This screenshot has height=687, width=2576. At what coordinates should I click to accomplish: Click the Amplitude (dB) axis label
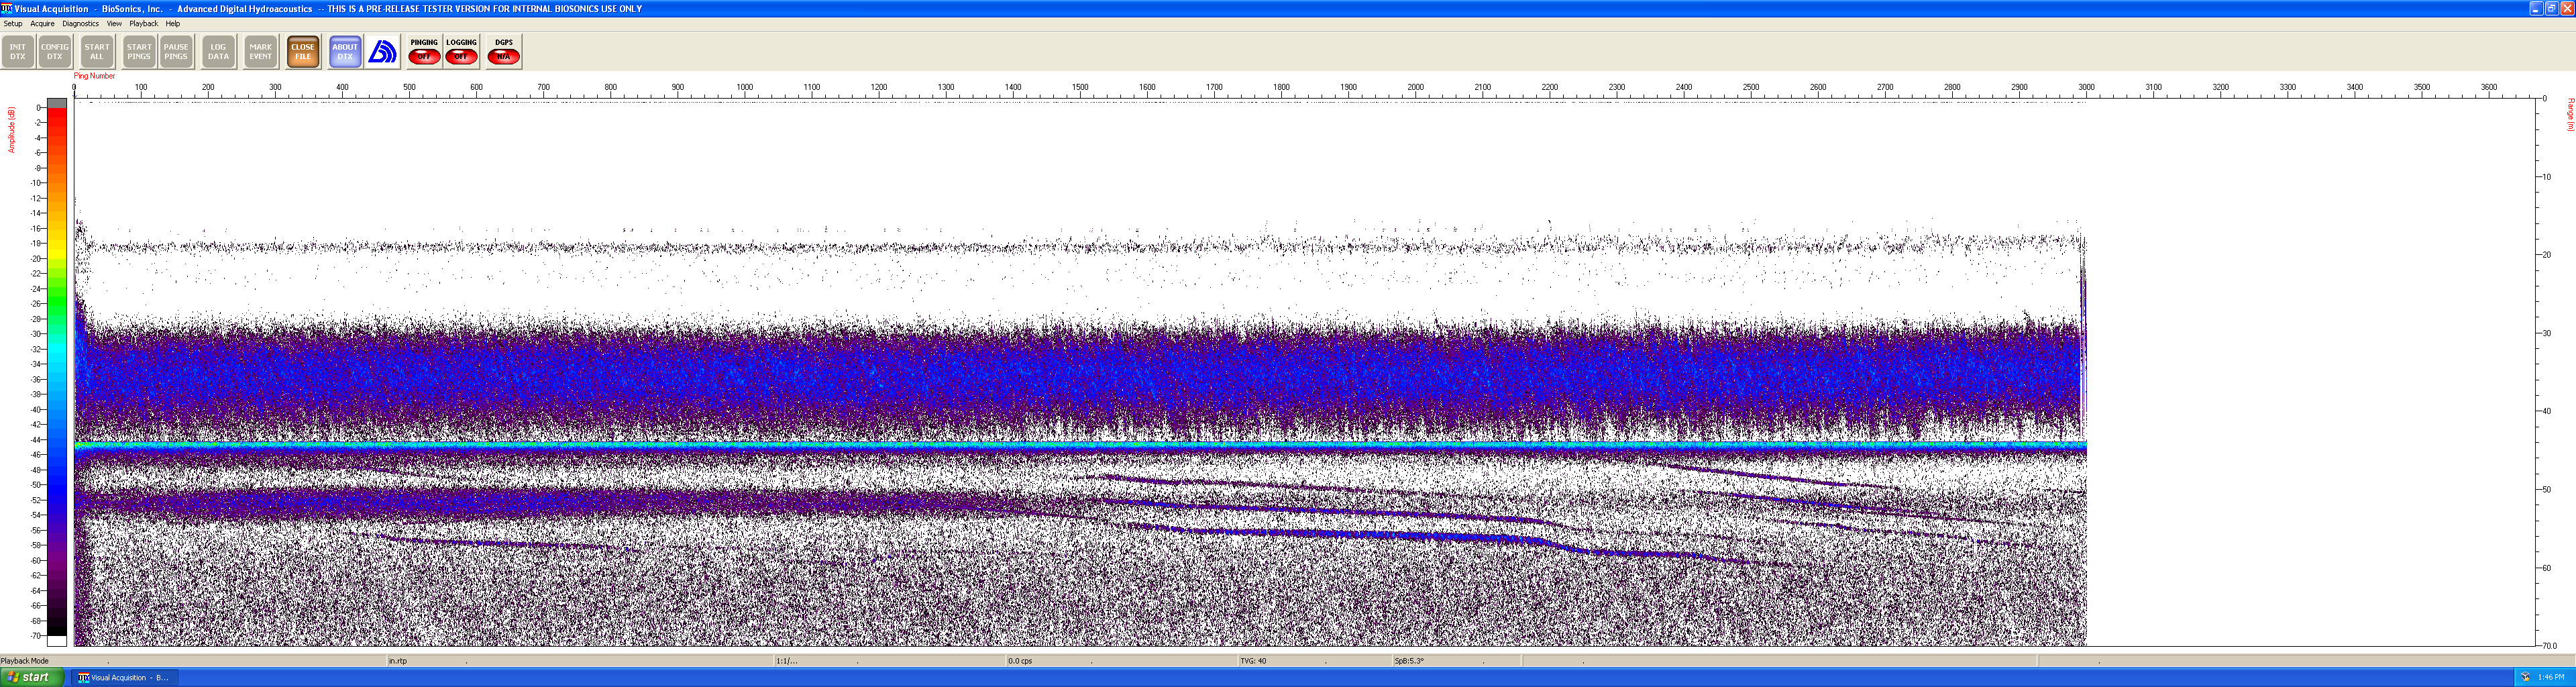11,130
